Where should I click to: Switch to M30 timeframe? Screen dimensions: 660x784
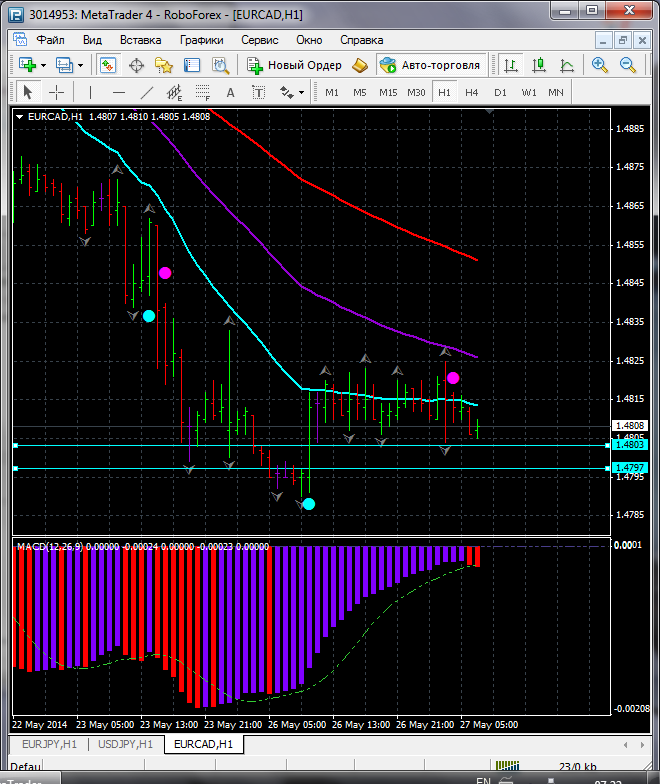[x=416, y=92]
